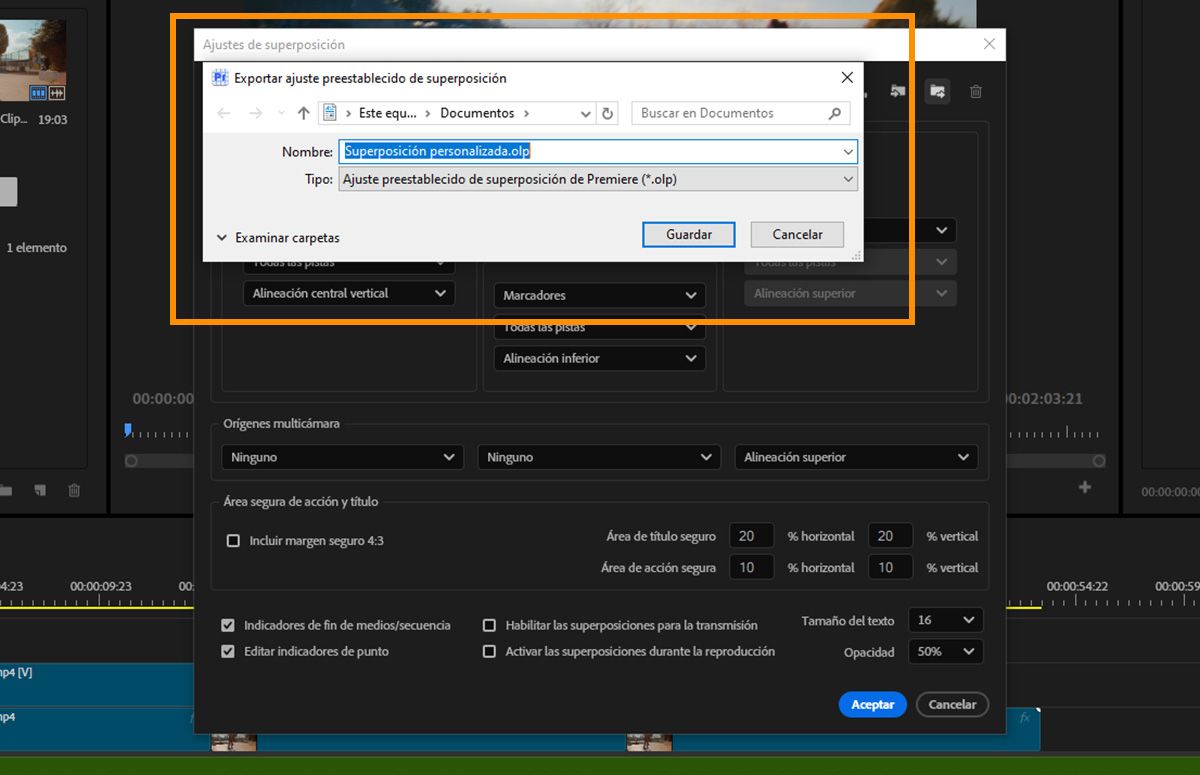Uncheck Editar indicadores de punto

click(228, 651)
